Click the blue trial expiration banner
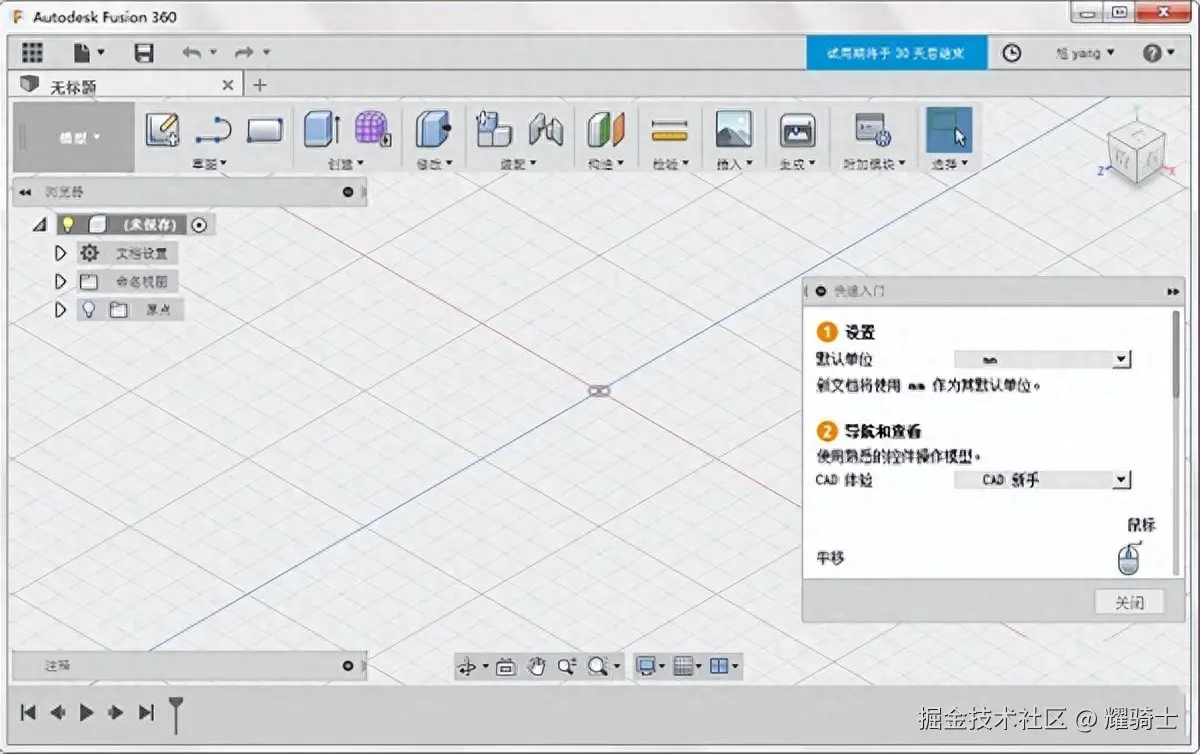Screen dimensions: 1200x754 click(x=896, y=53)
